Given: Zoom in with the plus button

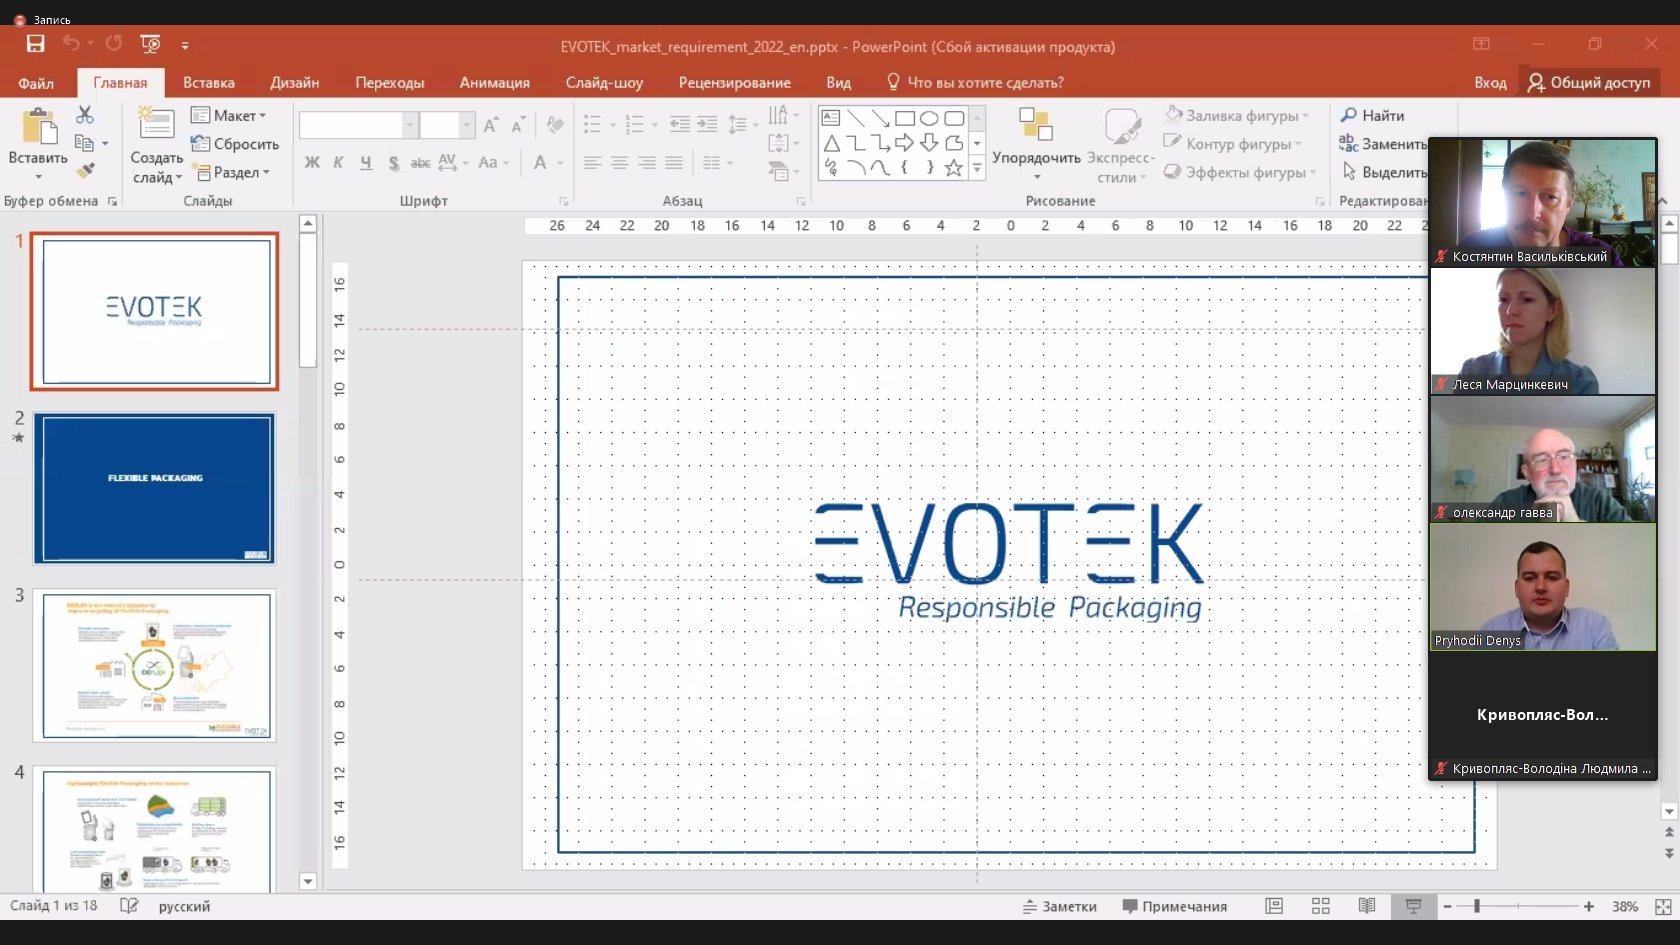Looking at the screenshot, I should point(1589,906).
